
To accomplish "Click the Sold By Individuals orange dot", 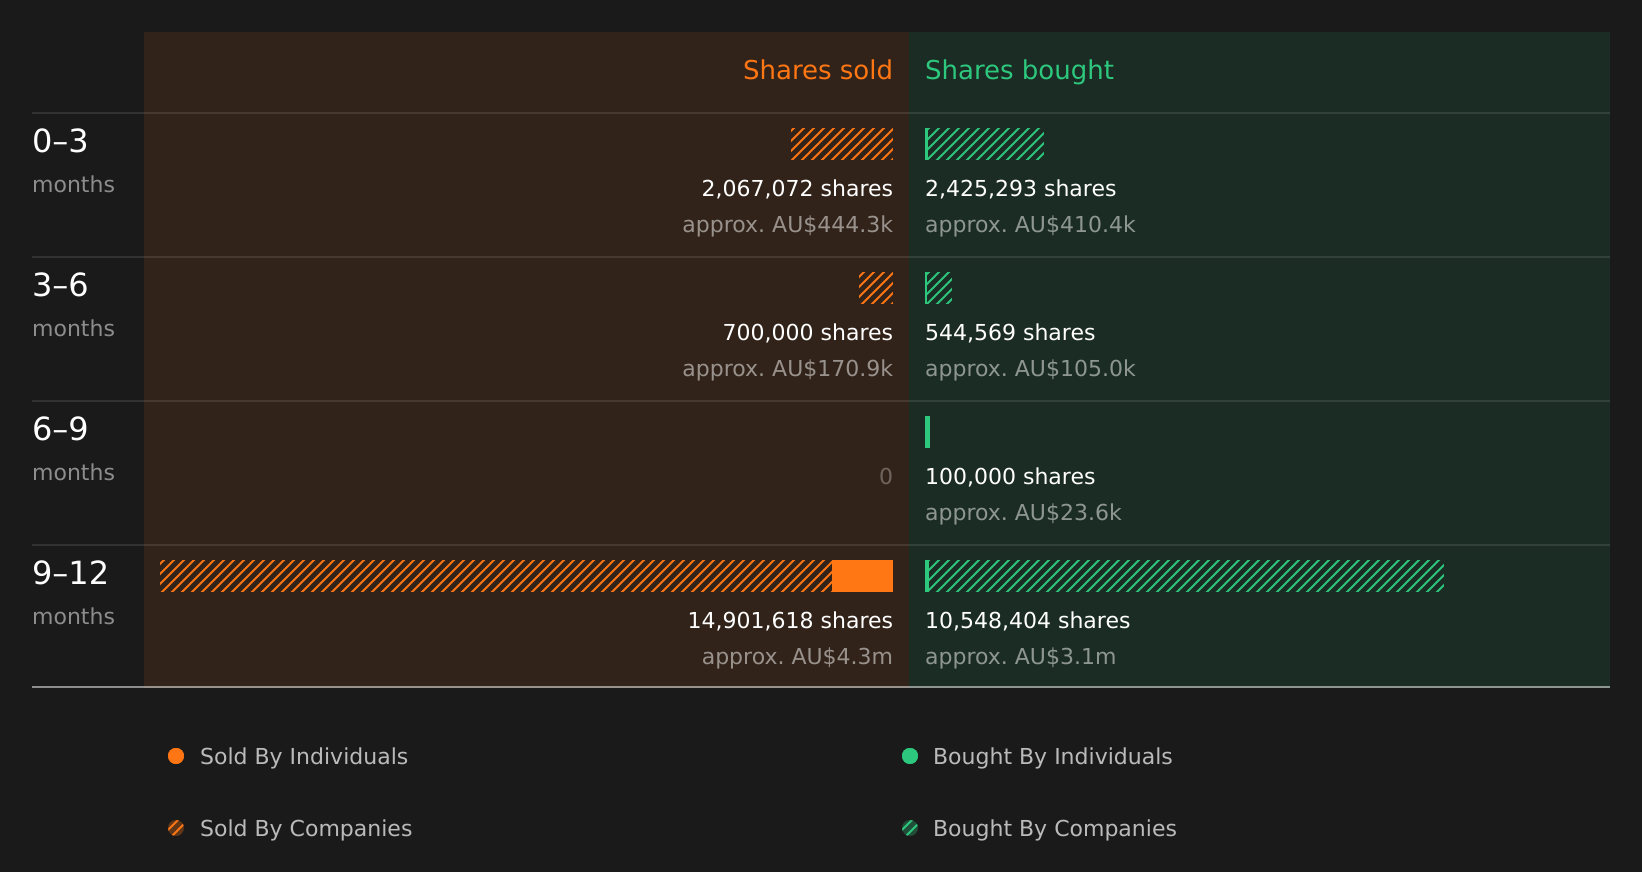I will coord(176,756).
